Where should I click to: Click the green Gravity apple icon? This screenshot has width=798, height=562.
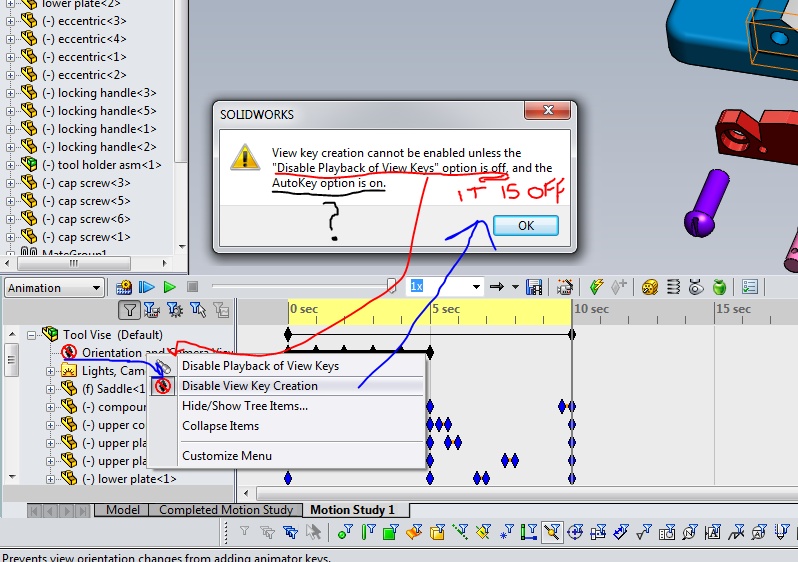click(719, 288)
